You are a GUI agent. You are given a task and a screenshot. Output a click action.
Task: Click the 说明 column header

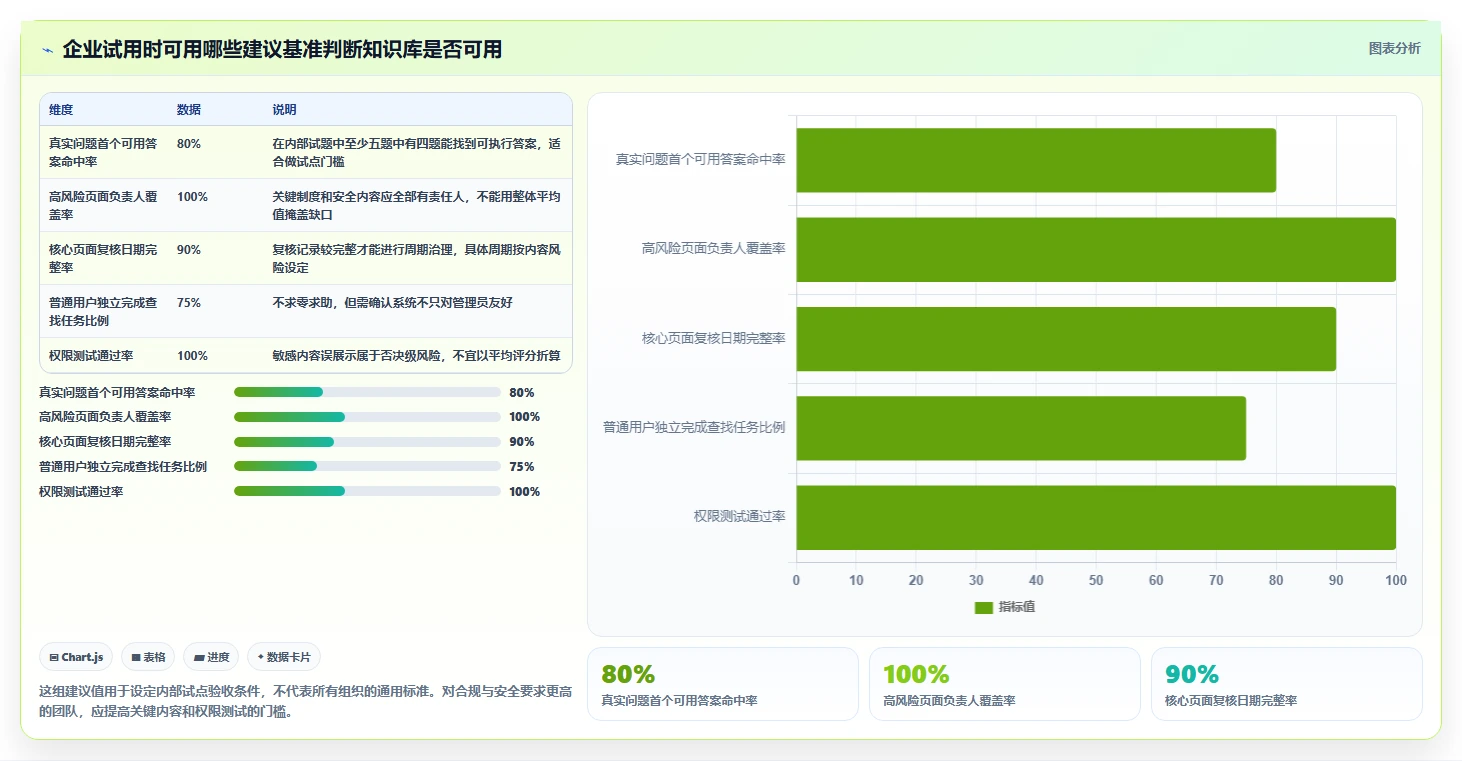[284, 110]
